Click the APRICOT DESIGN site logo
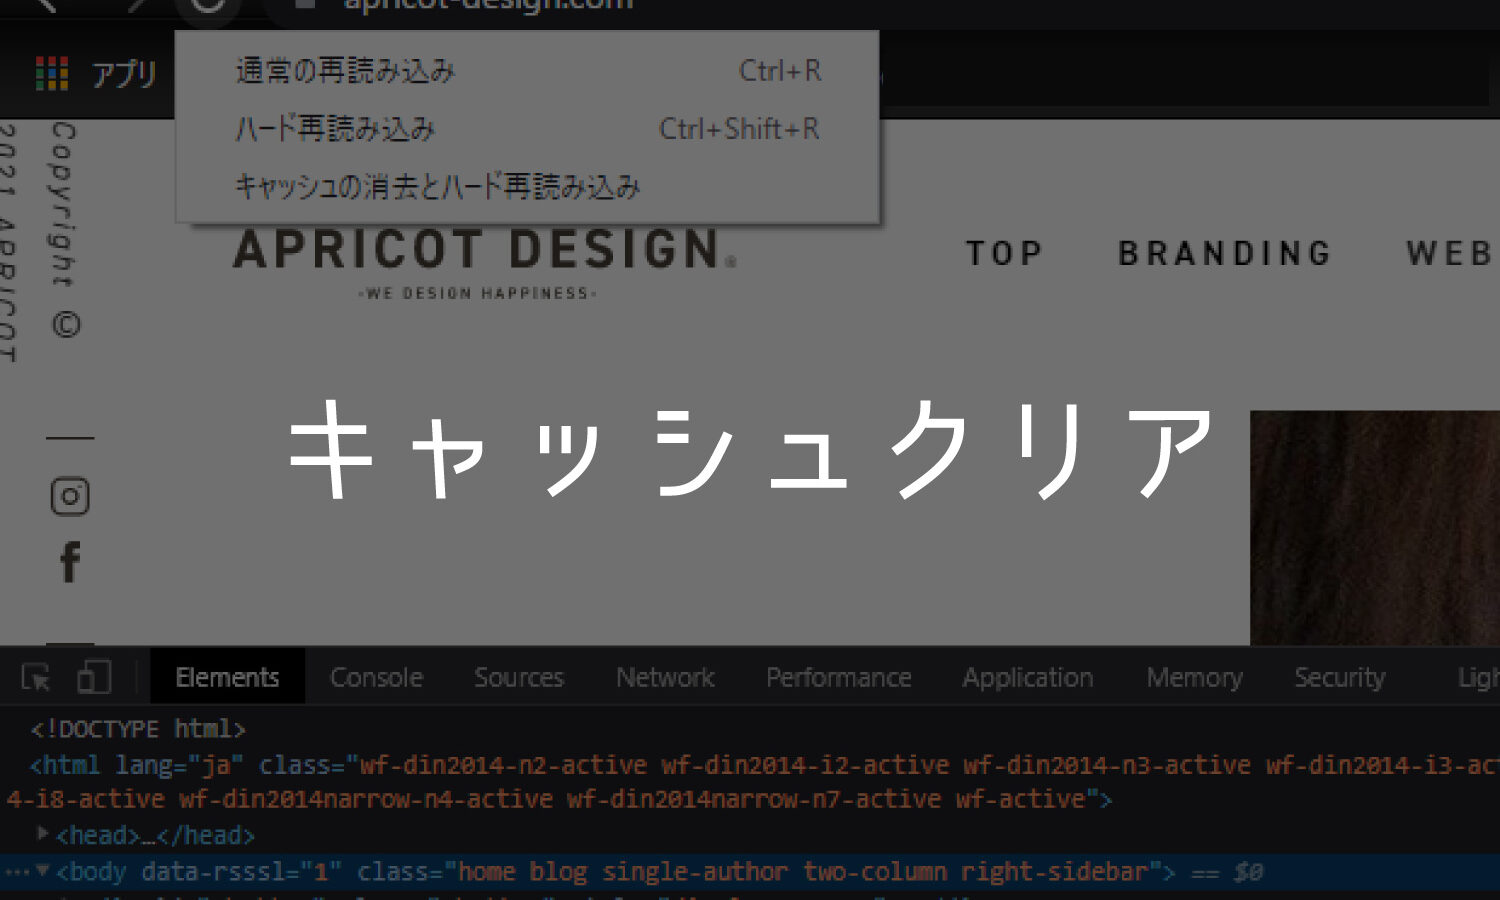 pos(485,263)
